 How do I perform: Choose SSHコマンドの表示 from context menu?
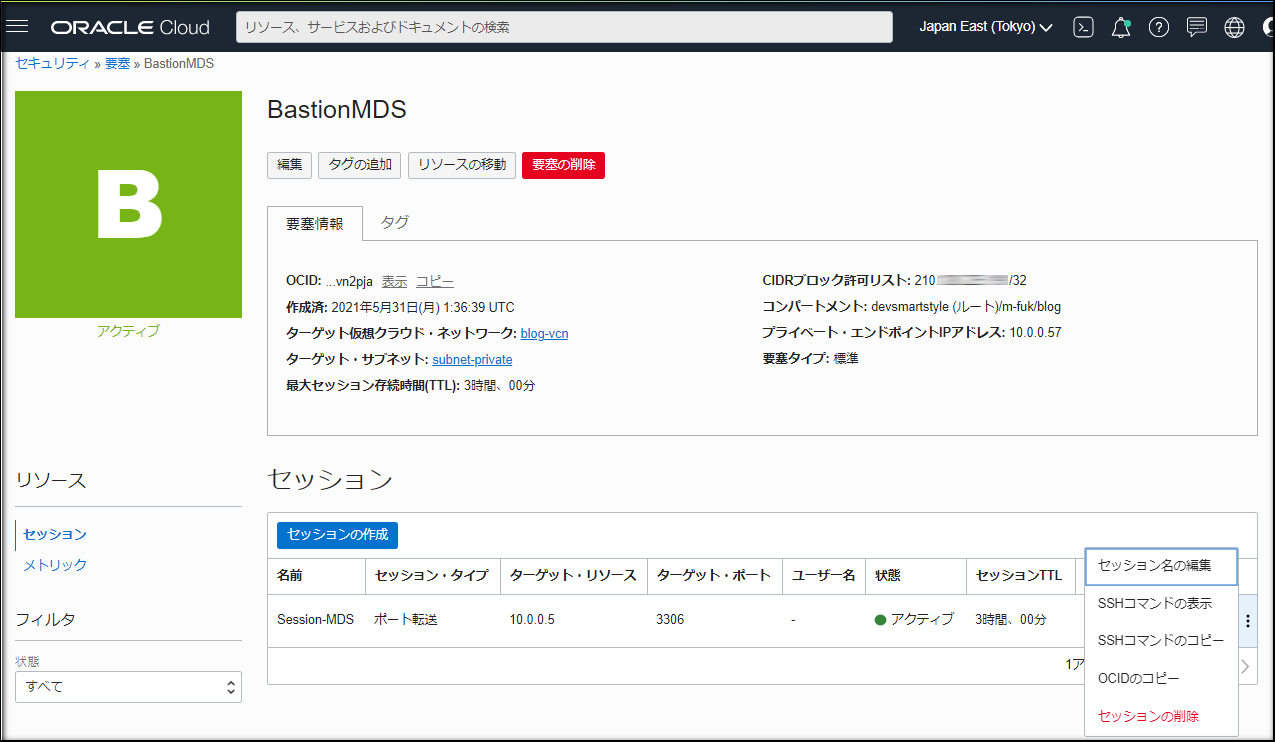pyautogui.click(x=1161, y=604)
